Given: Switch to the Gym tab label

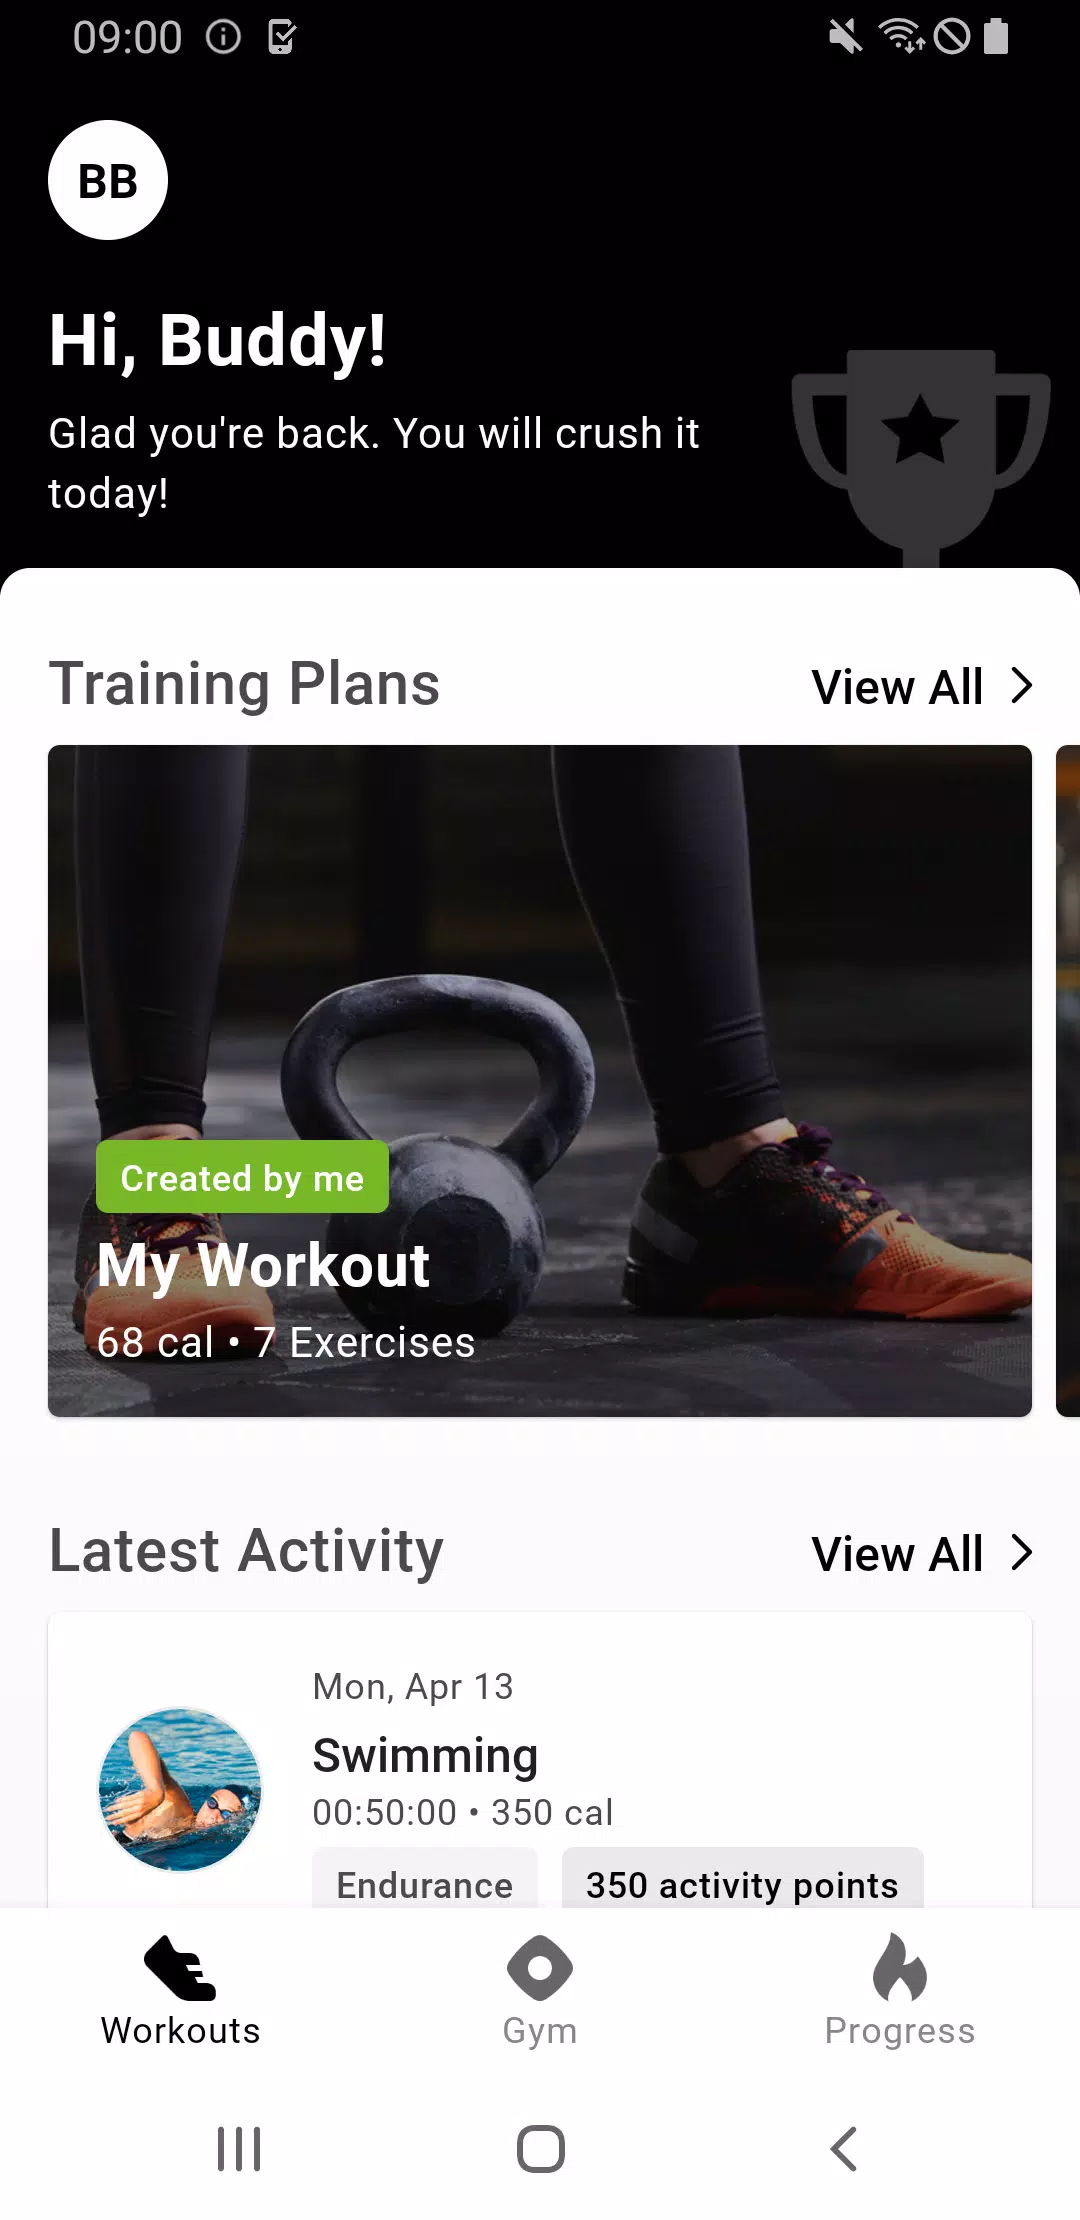Looking at the screenshot, I should [540, 2031].
